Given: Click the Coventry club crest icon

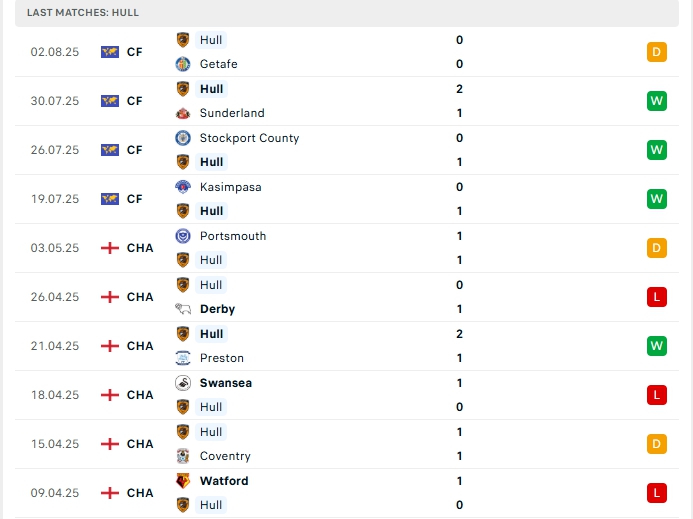Looking at the screenshot, I should [x=183, y=456].
